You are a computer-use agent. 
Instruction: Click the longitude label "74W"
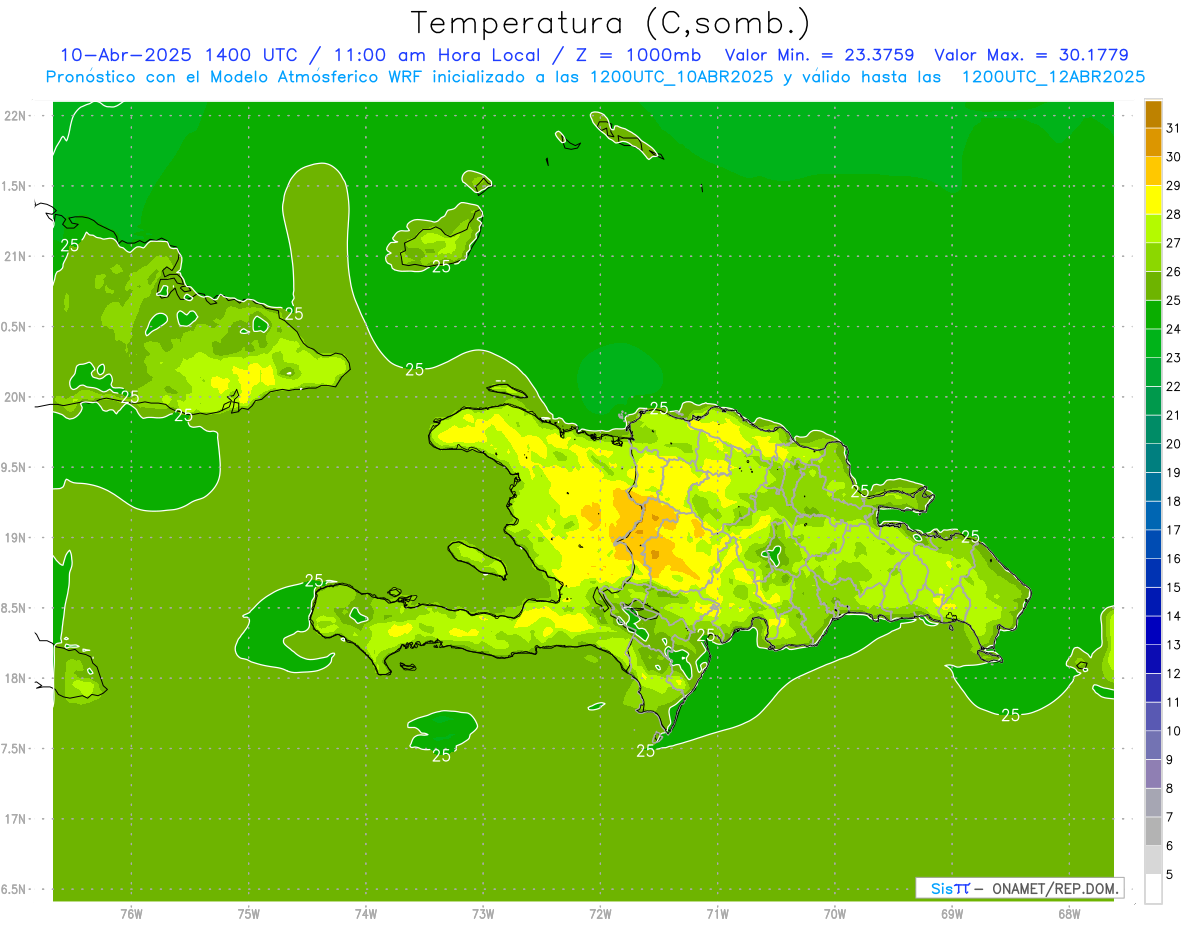[366, 914]
